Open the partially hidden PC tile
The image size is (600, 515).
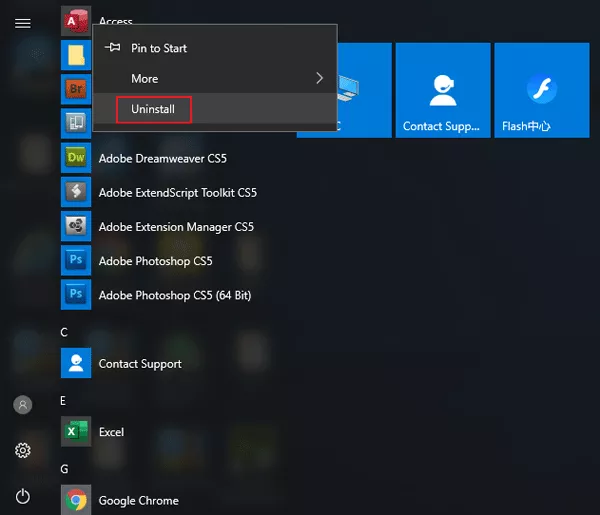tap(364, 90)
